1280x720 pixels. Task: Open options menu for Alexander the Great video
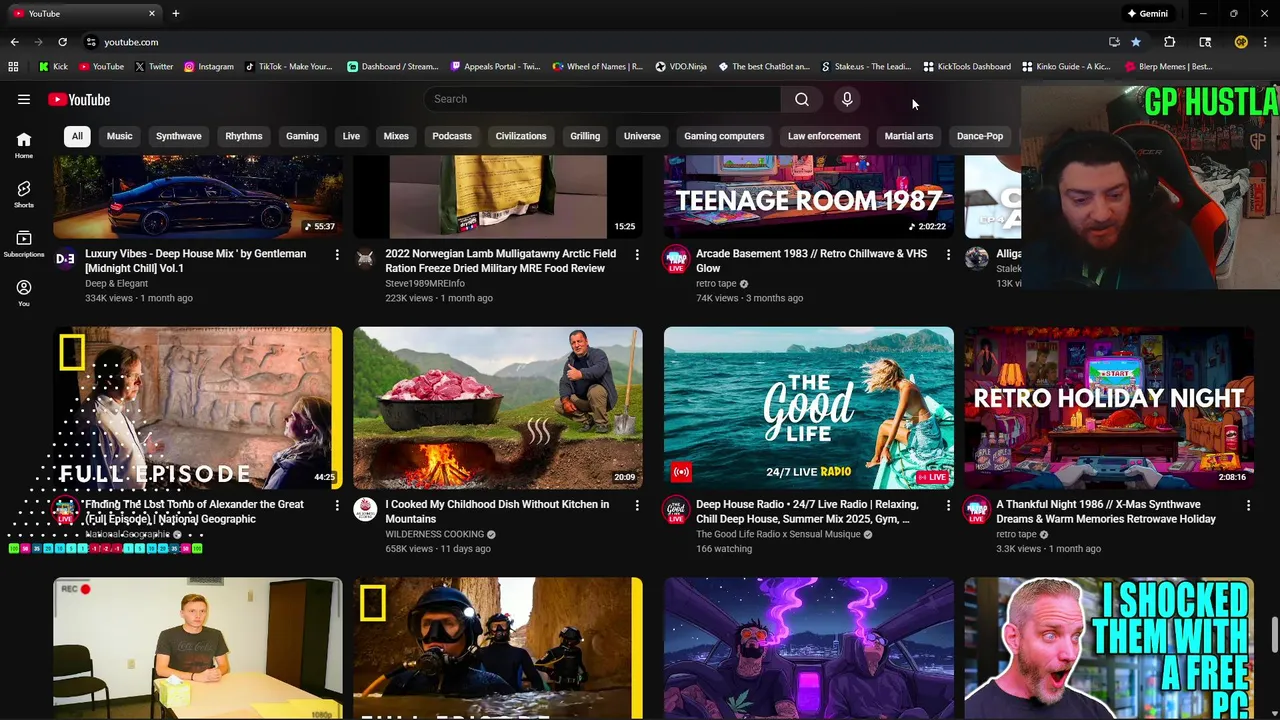point(337,506)
